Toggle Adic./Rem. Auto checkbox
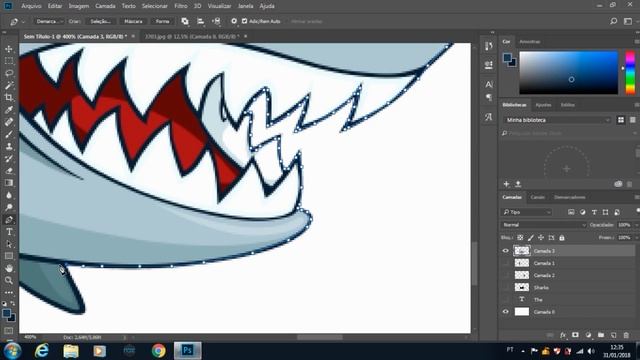This screenshot has width=640, height=360. (x=244, y=21)
